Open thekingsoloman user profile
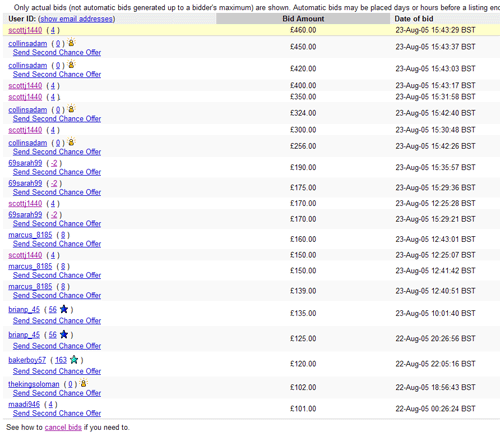This screenshot has width=500, height=436. tap(34, 384)
